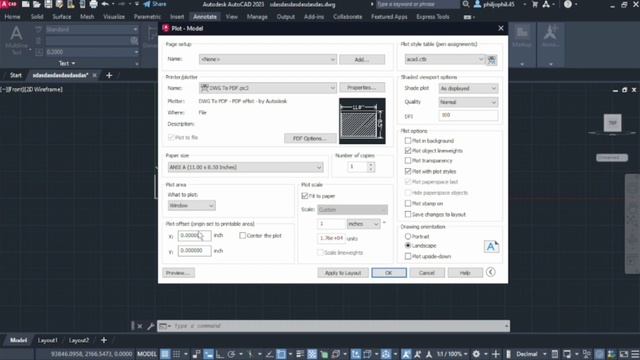
Task: Open the Help question mark icon
Action: (568, 4)
